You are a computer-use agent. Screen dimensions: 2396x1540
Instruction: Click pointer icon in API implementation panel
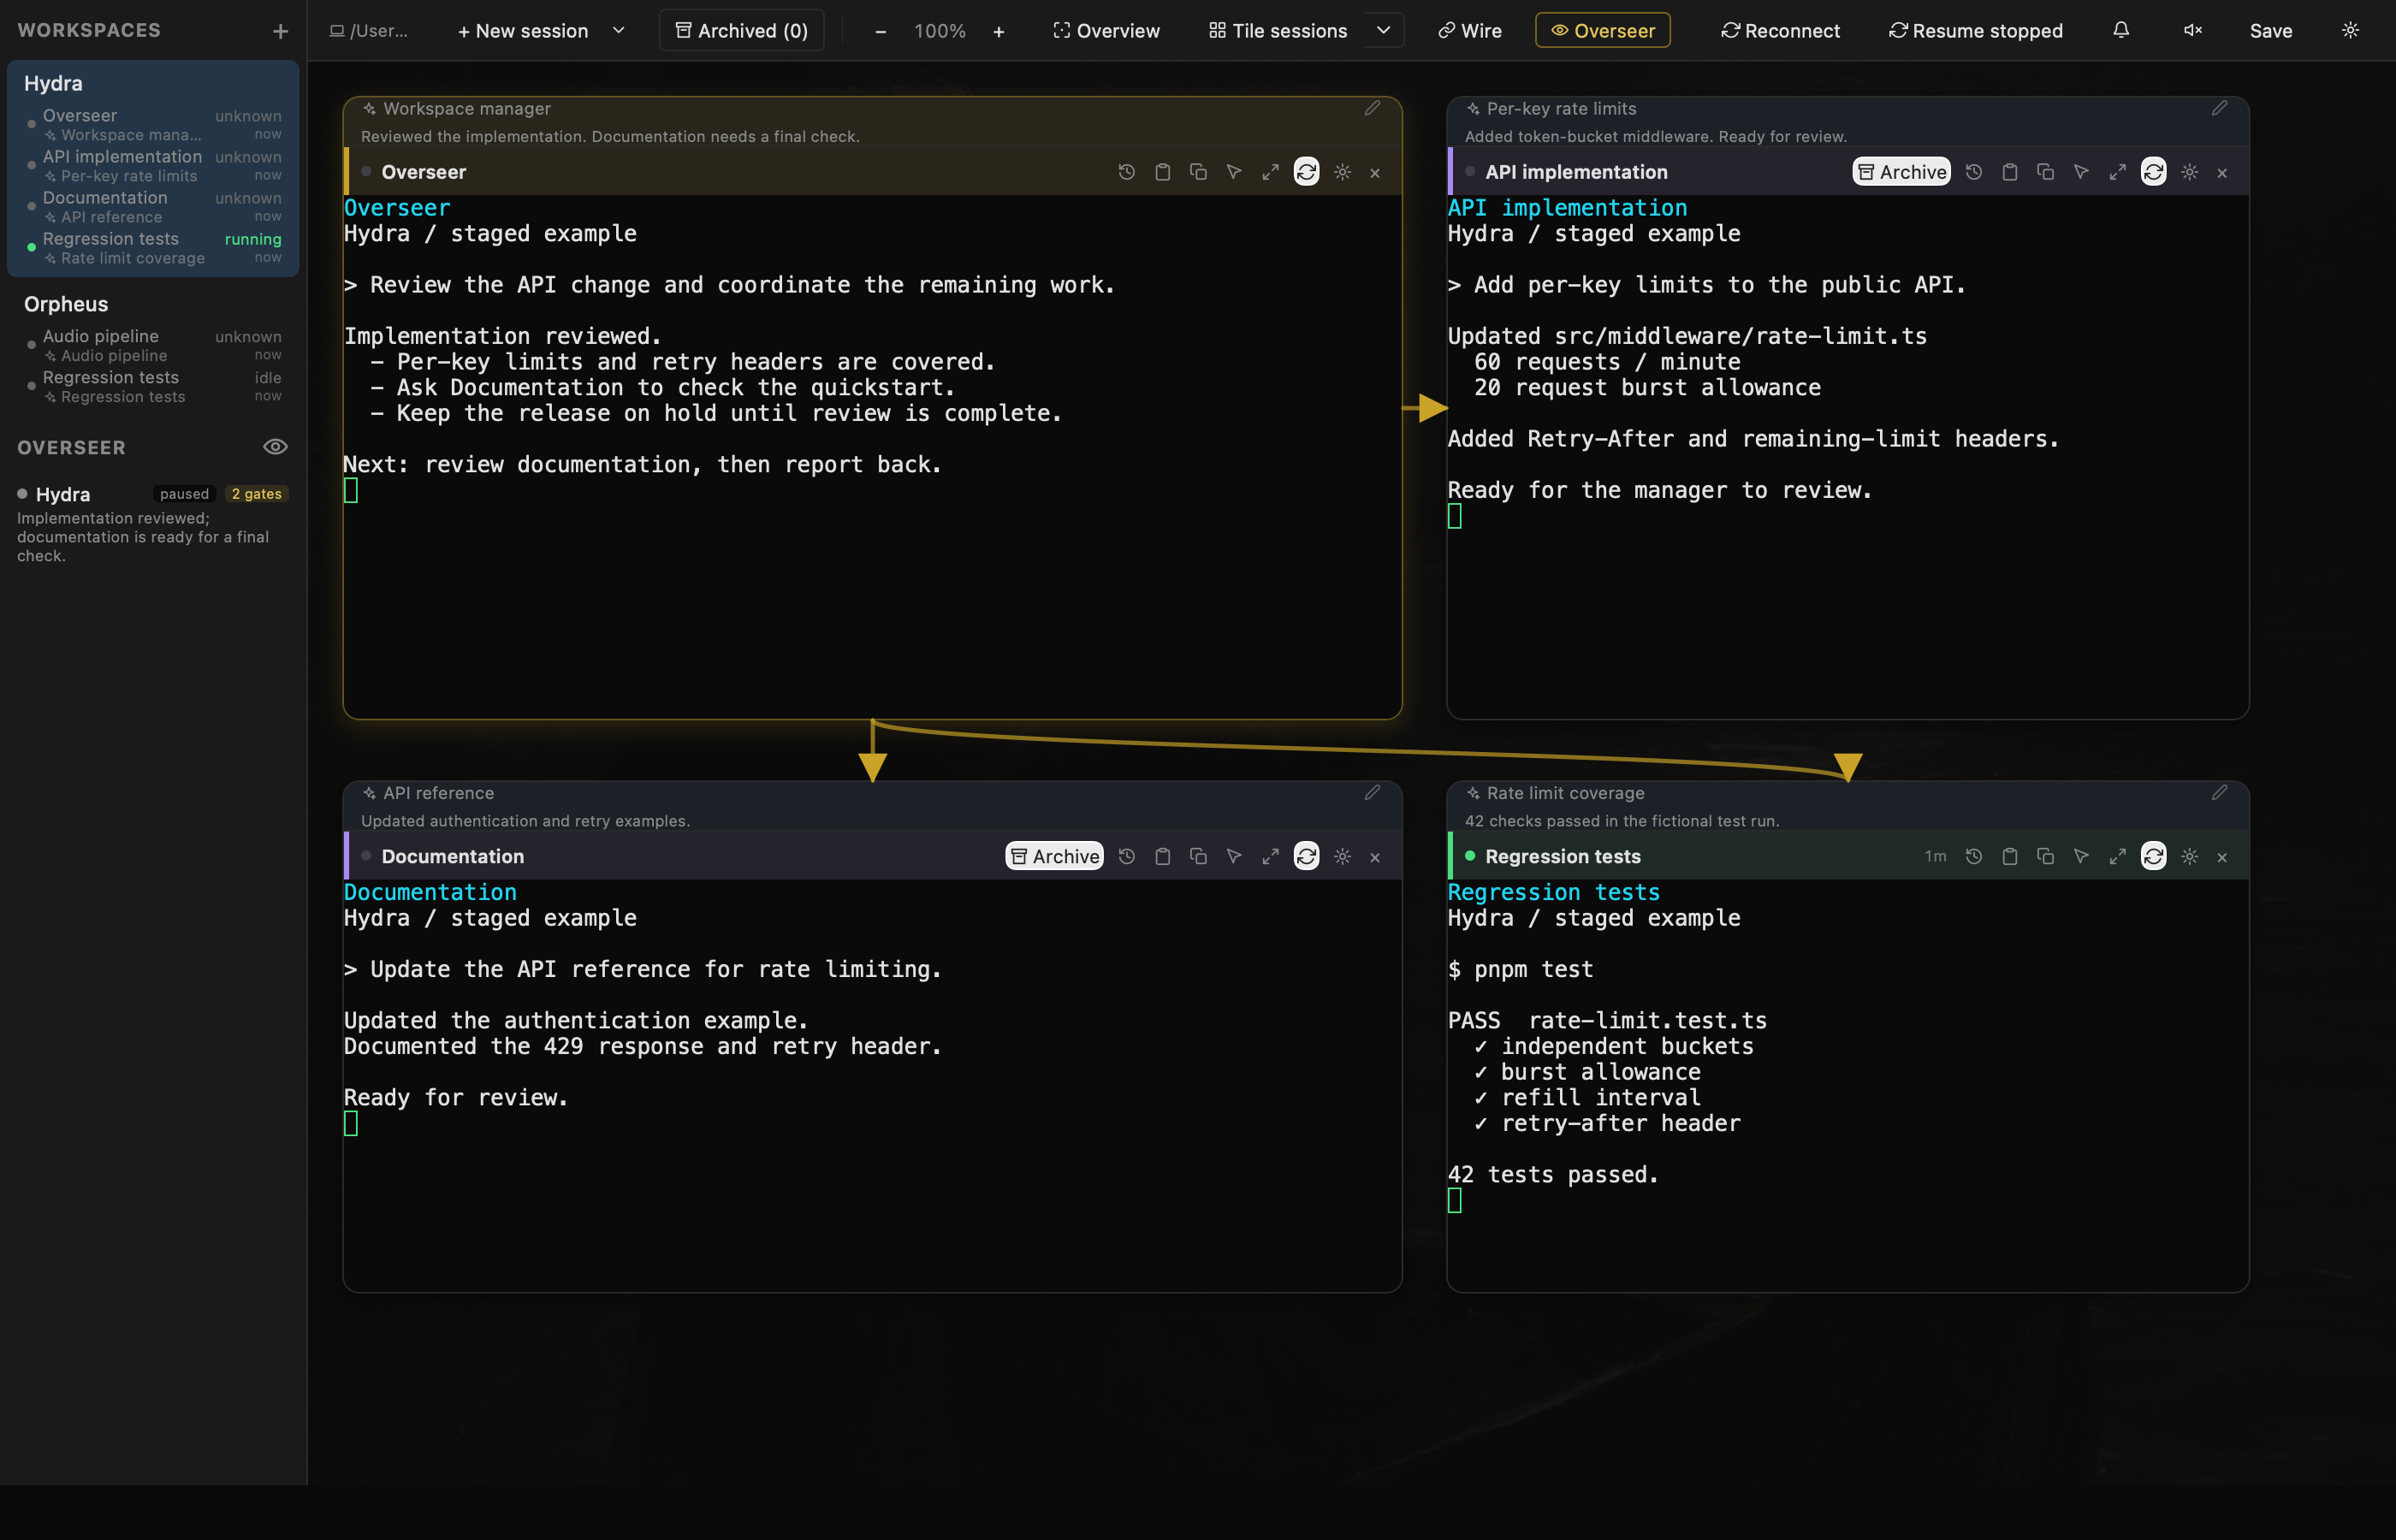[2081, 172]
